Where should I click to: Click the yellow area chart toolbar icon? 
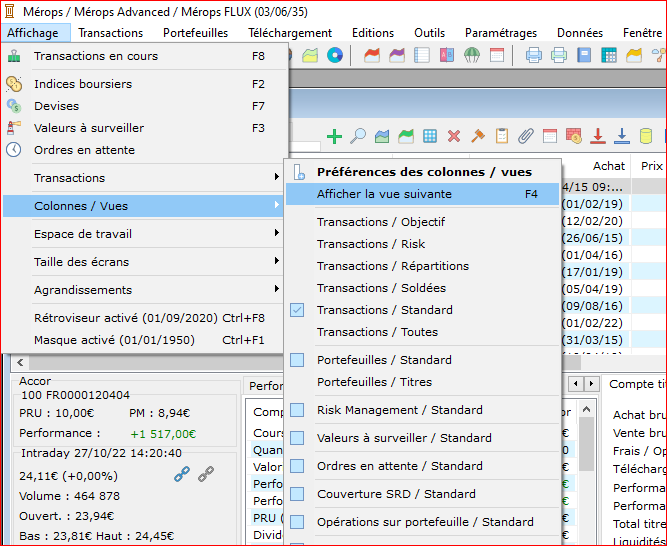(634, 56)
